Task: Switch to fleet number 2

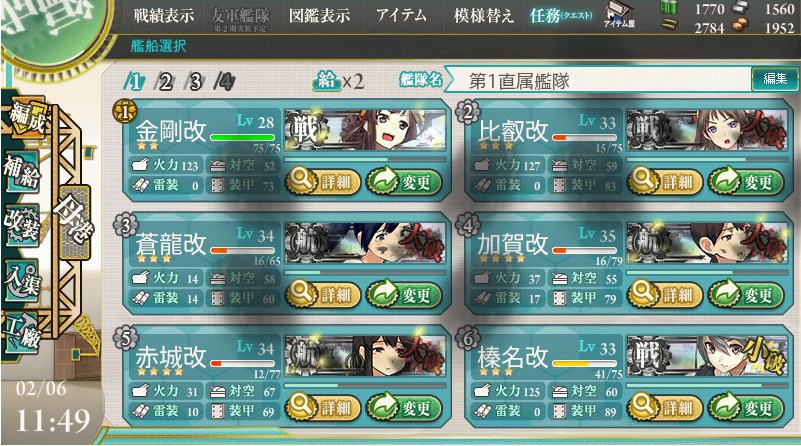Action: tap(164, 81)
